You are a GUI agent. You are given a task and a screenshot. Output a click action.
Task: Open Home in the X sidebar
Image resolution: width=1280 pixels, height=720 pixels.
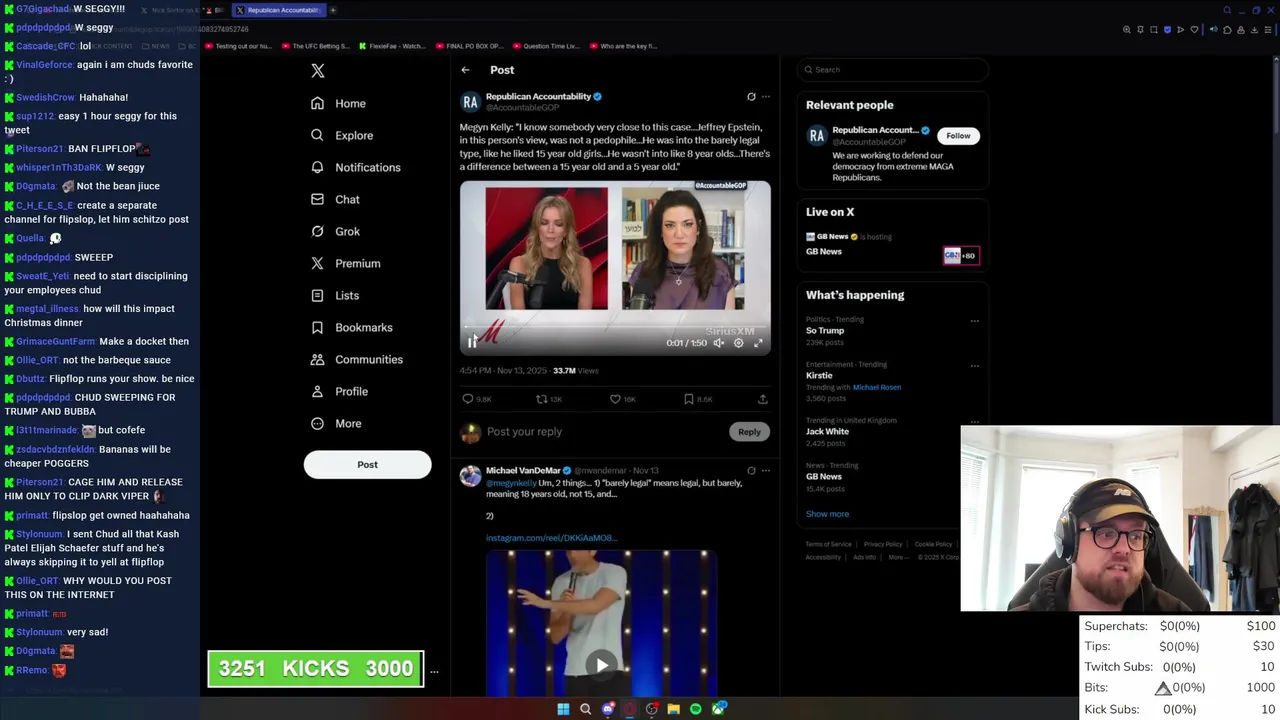[338, 103]
